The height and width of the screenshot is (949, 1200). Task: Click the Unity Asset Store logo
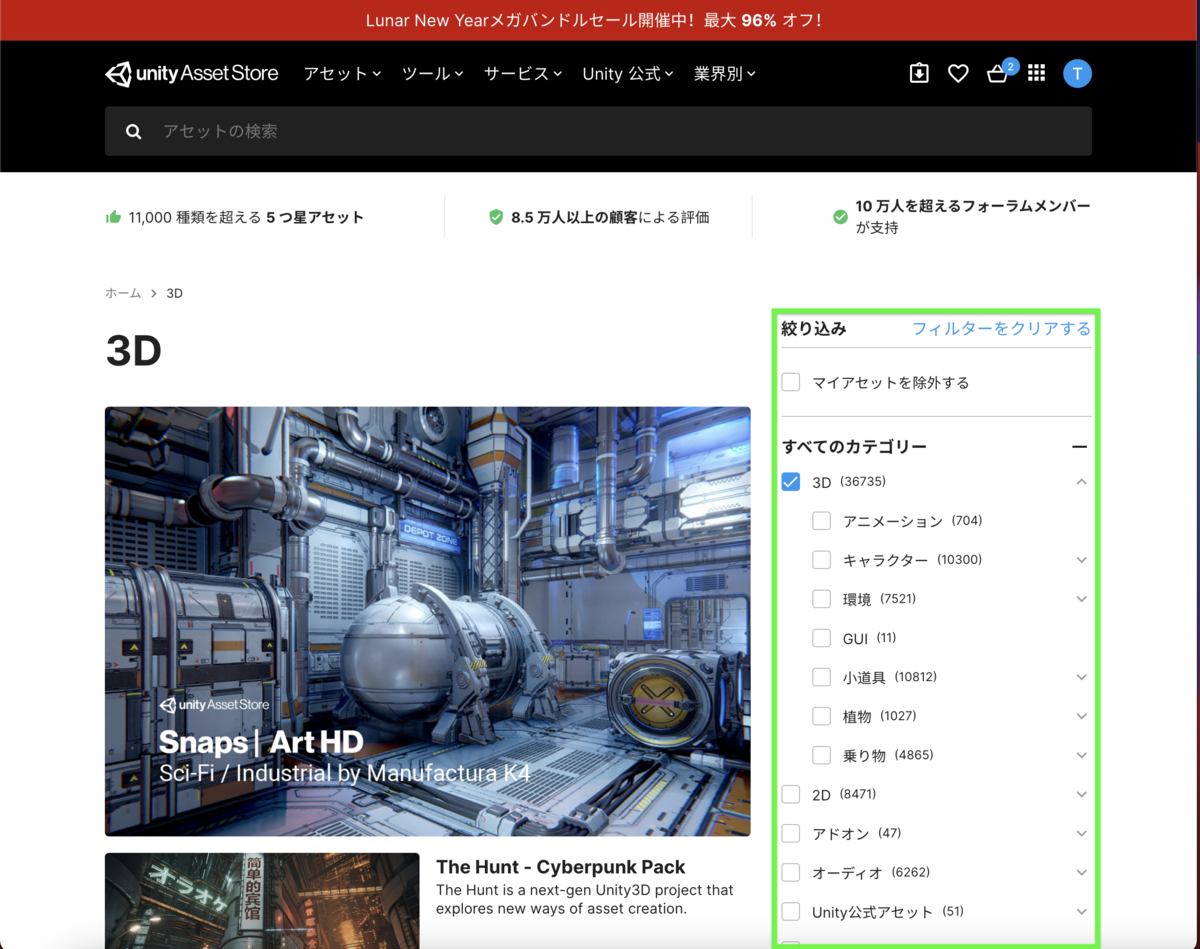[x=192, y=74]
